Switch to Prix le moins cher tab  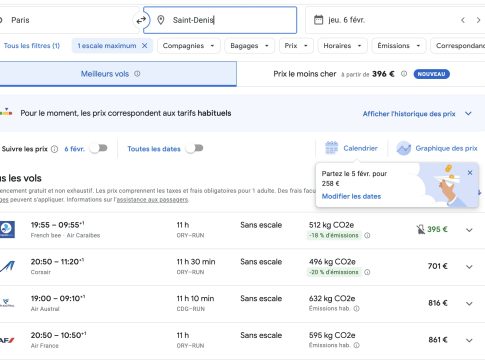click(x=361, y=74)
